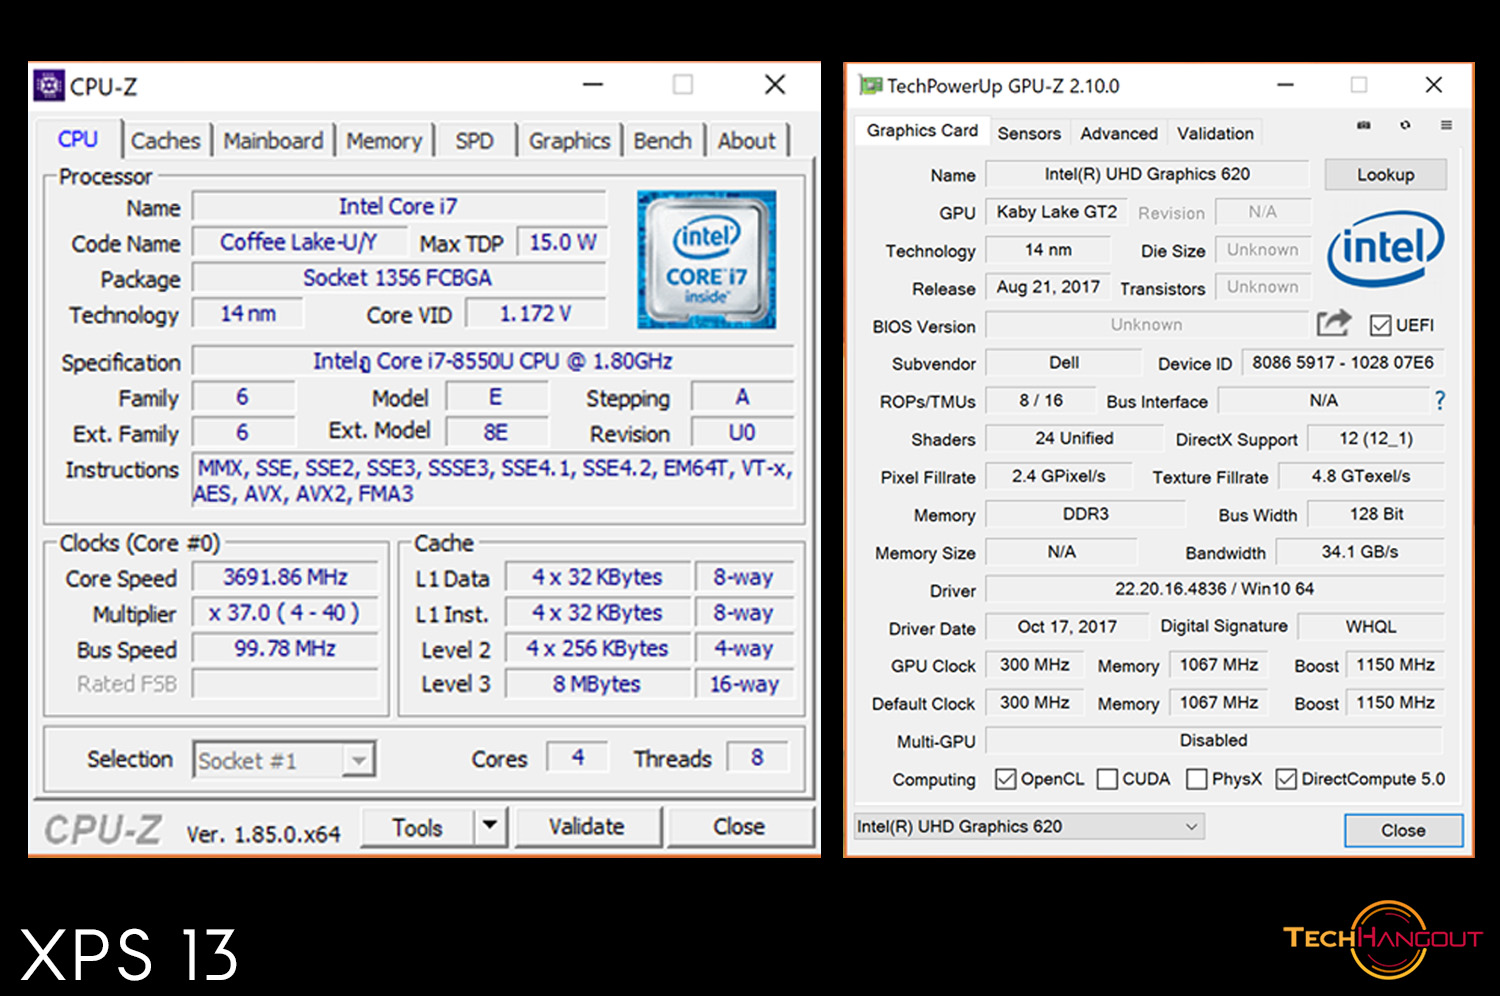The image size is (1500, 996).
Task: Click the Bus Interface question mark
Action: (x=1440, y=400)
